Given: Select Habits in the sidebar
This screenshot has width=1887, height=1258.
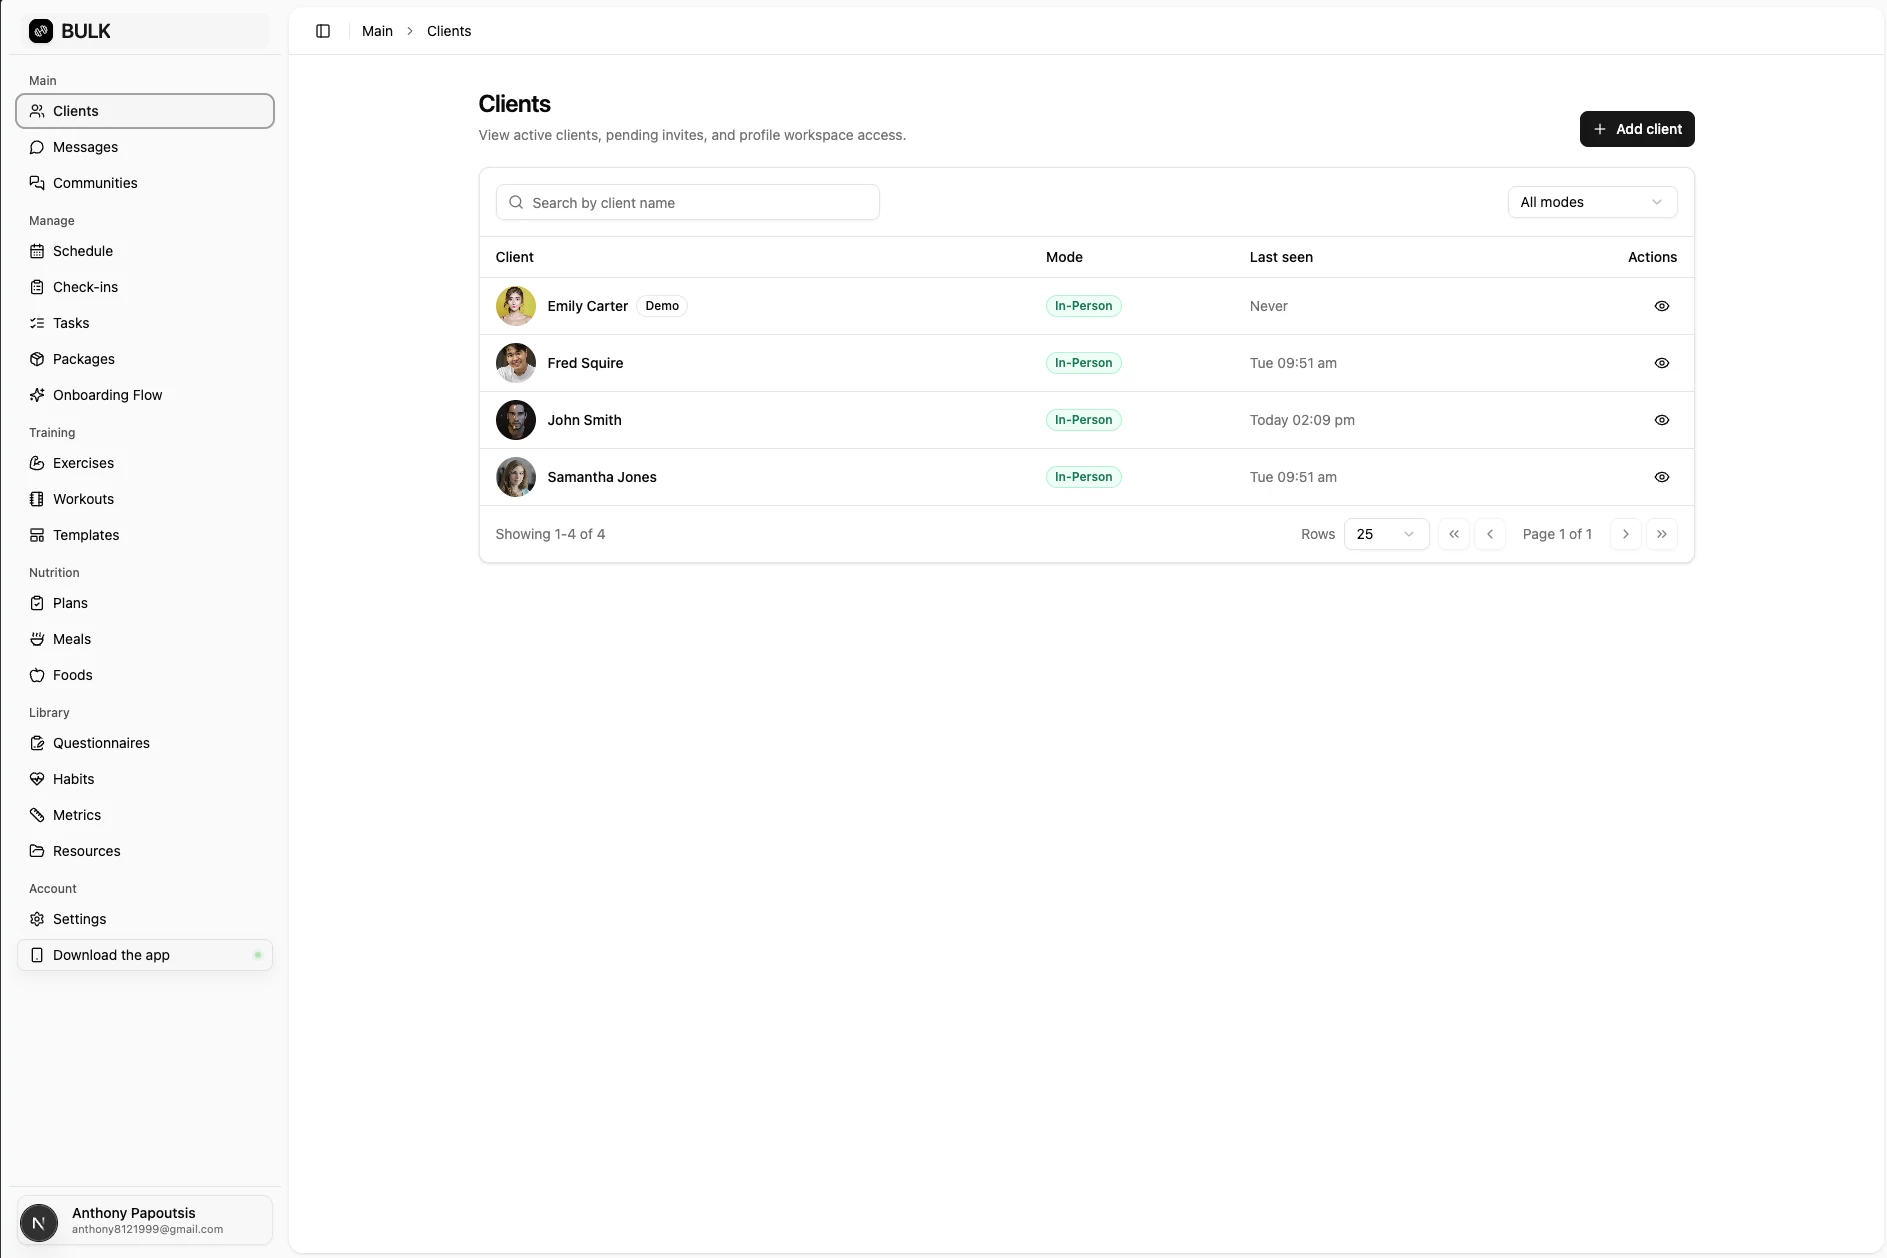Looking at the screenshot, I should coord(145,779).
